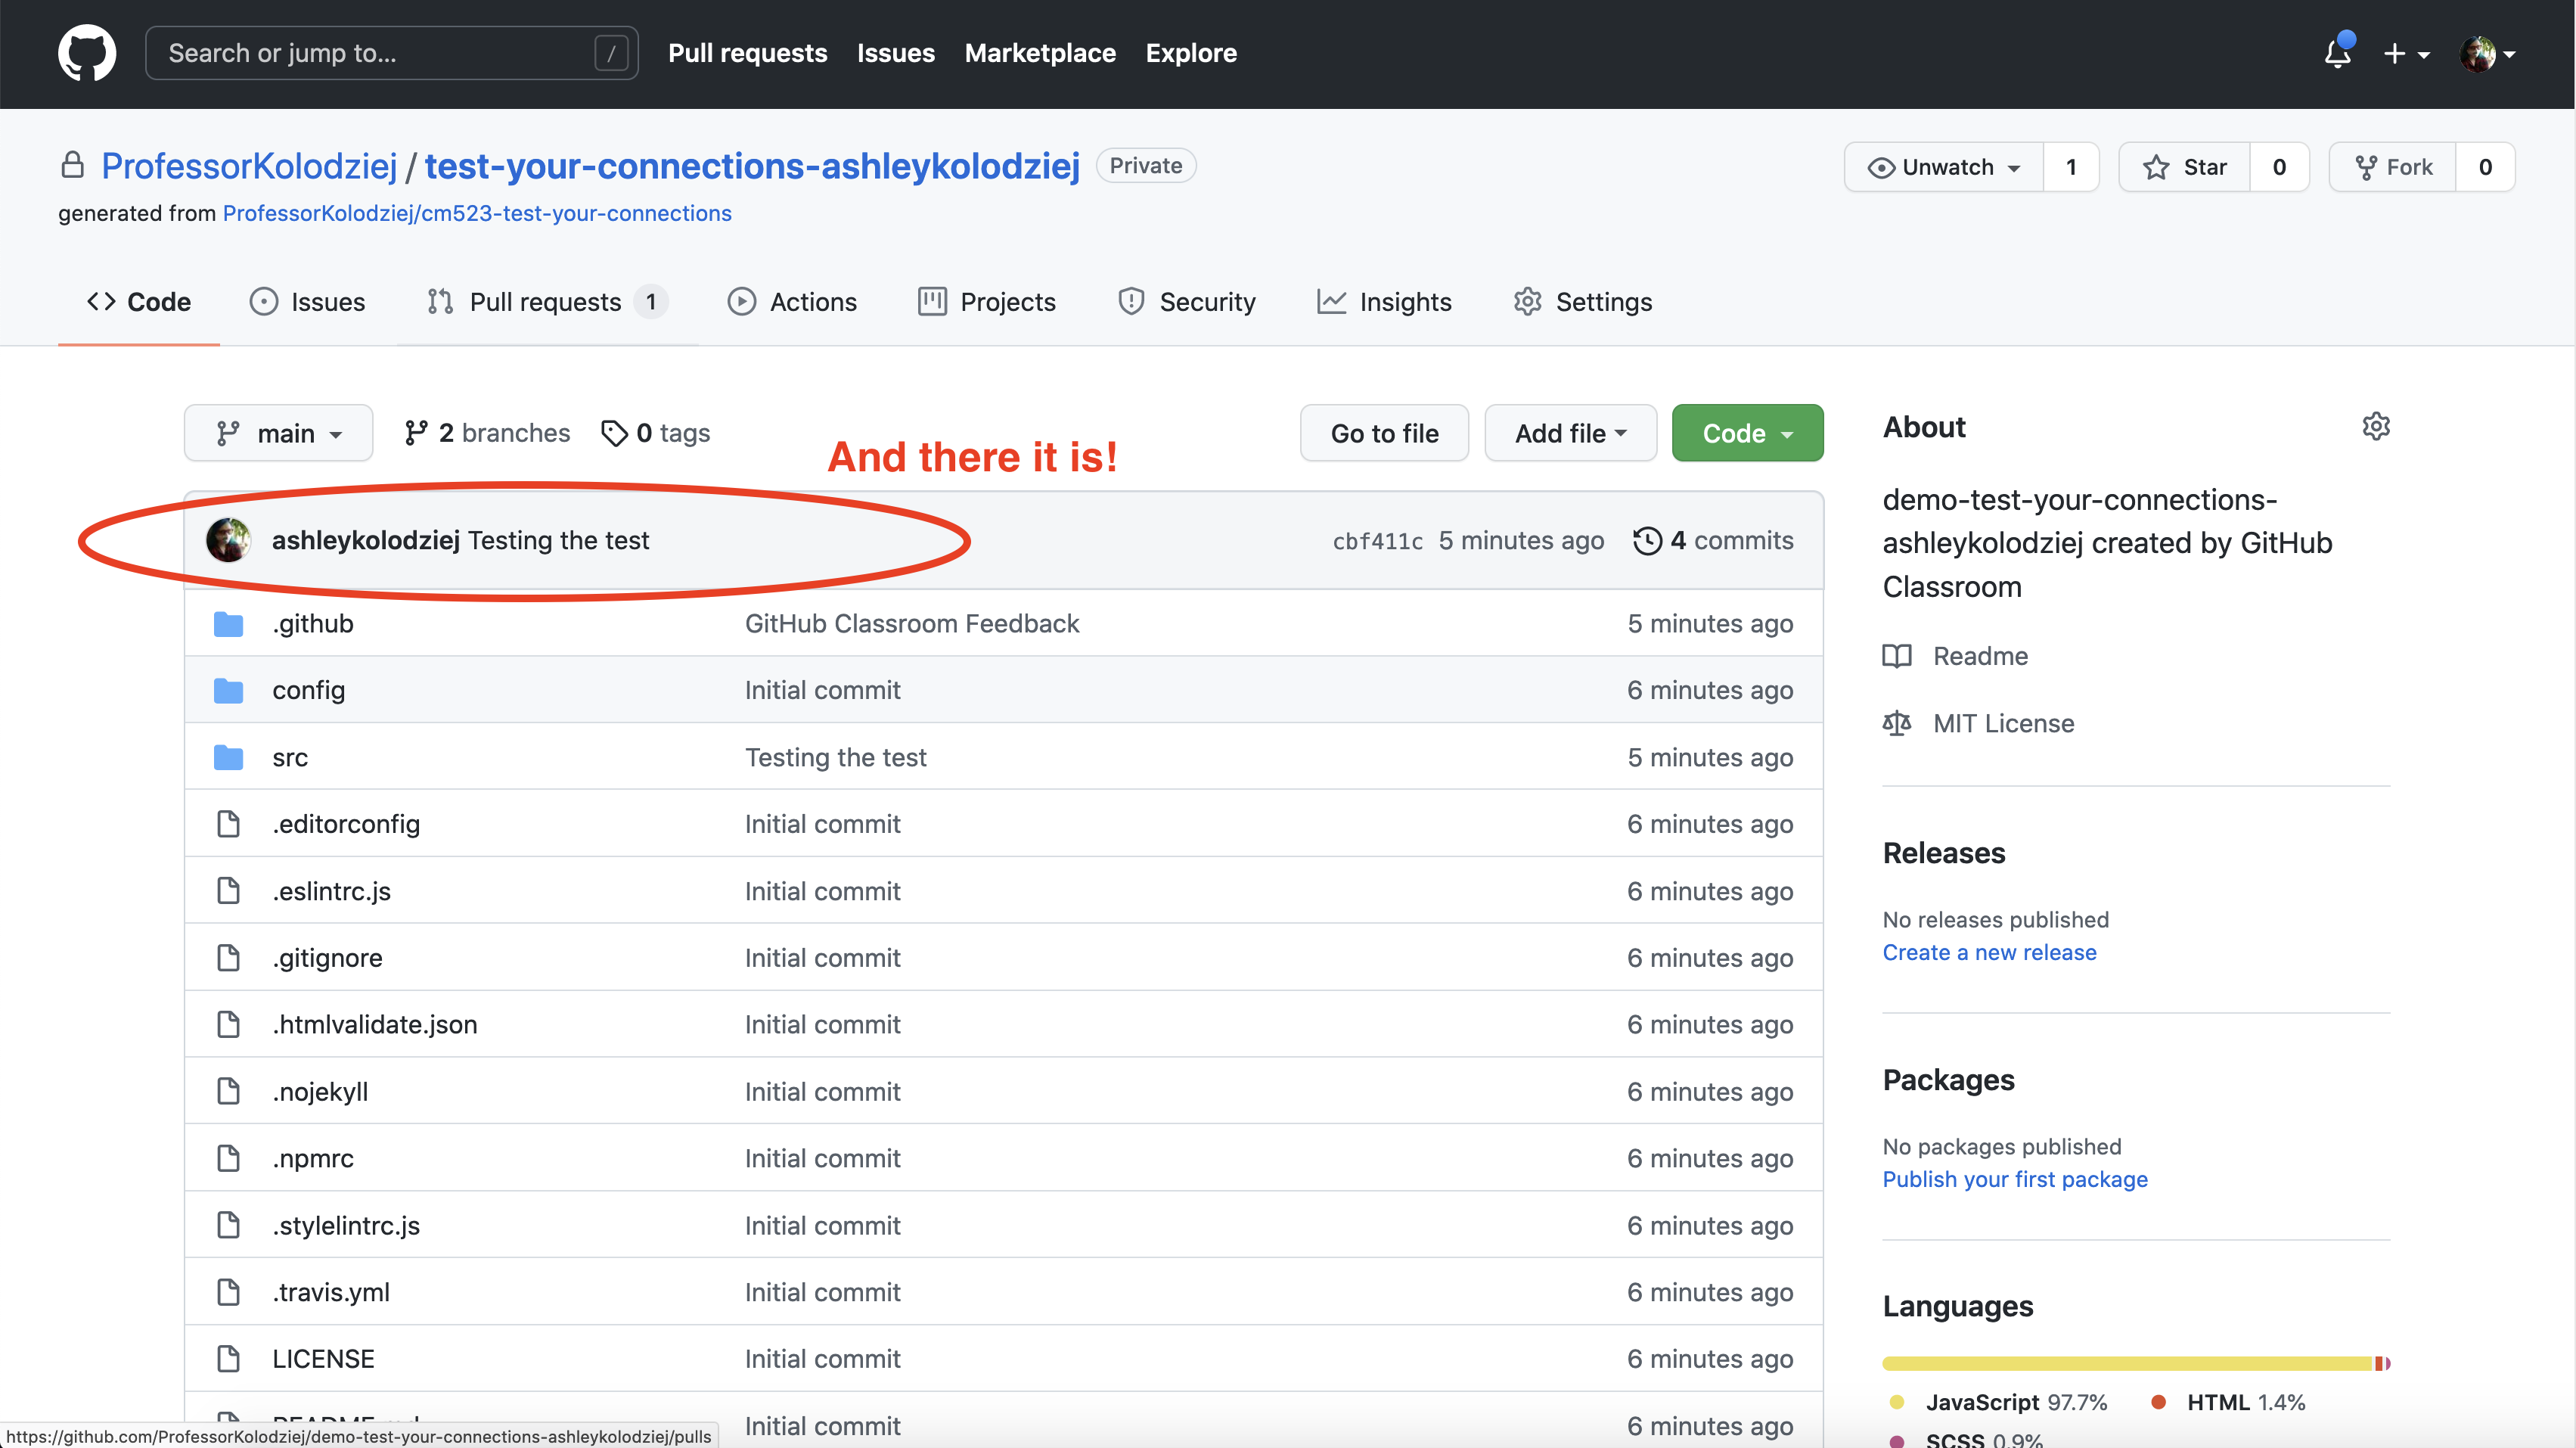
Task: Switch to the Pull requests tab
Action: [547, 302]
